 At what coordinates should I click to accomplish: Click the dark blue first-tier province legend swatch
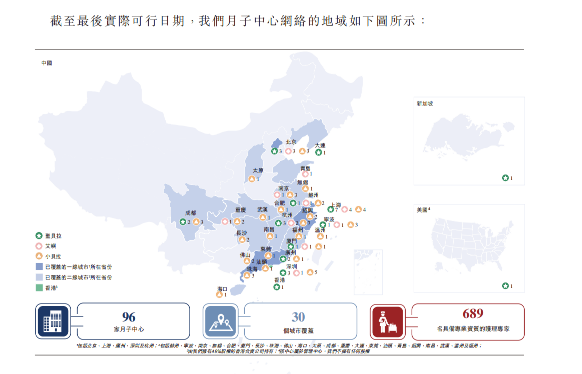pyautogui.click(x=39, y=266)
